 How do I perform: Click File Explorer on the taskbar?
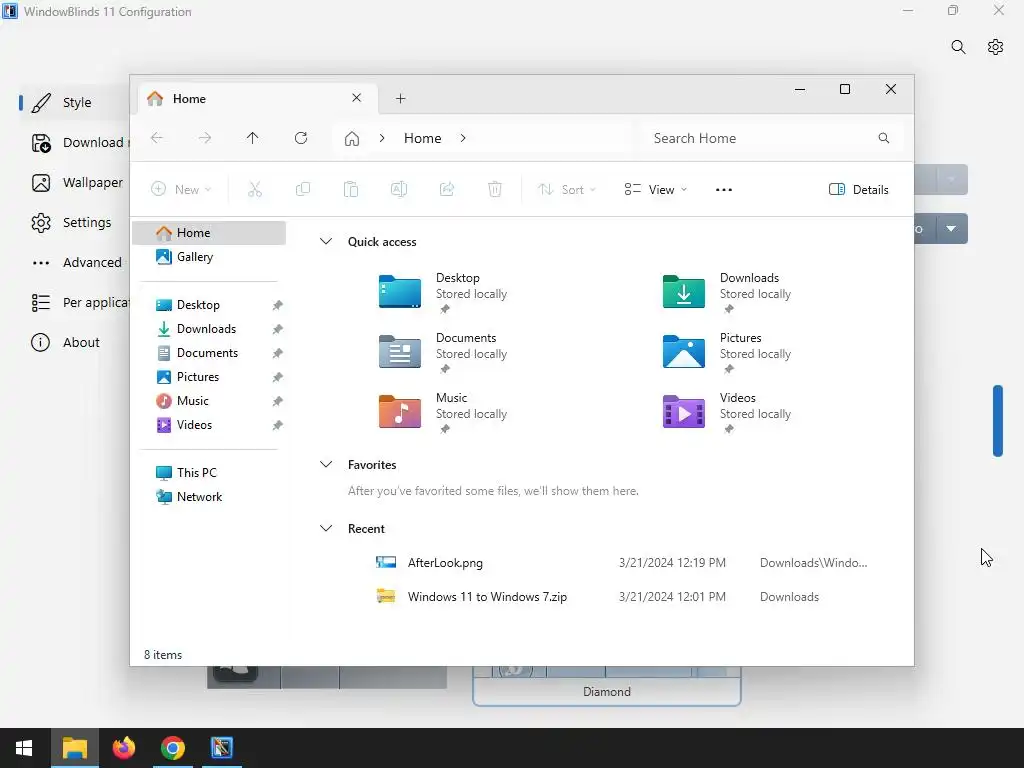pyautogui.click(x=75, y=748)
